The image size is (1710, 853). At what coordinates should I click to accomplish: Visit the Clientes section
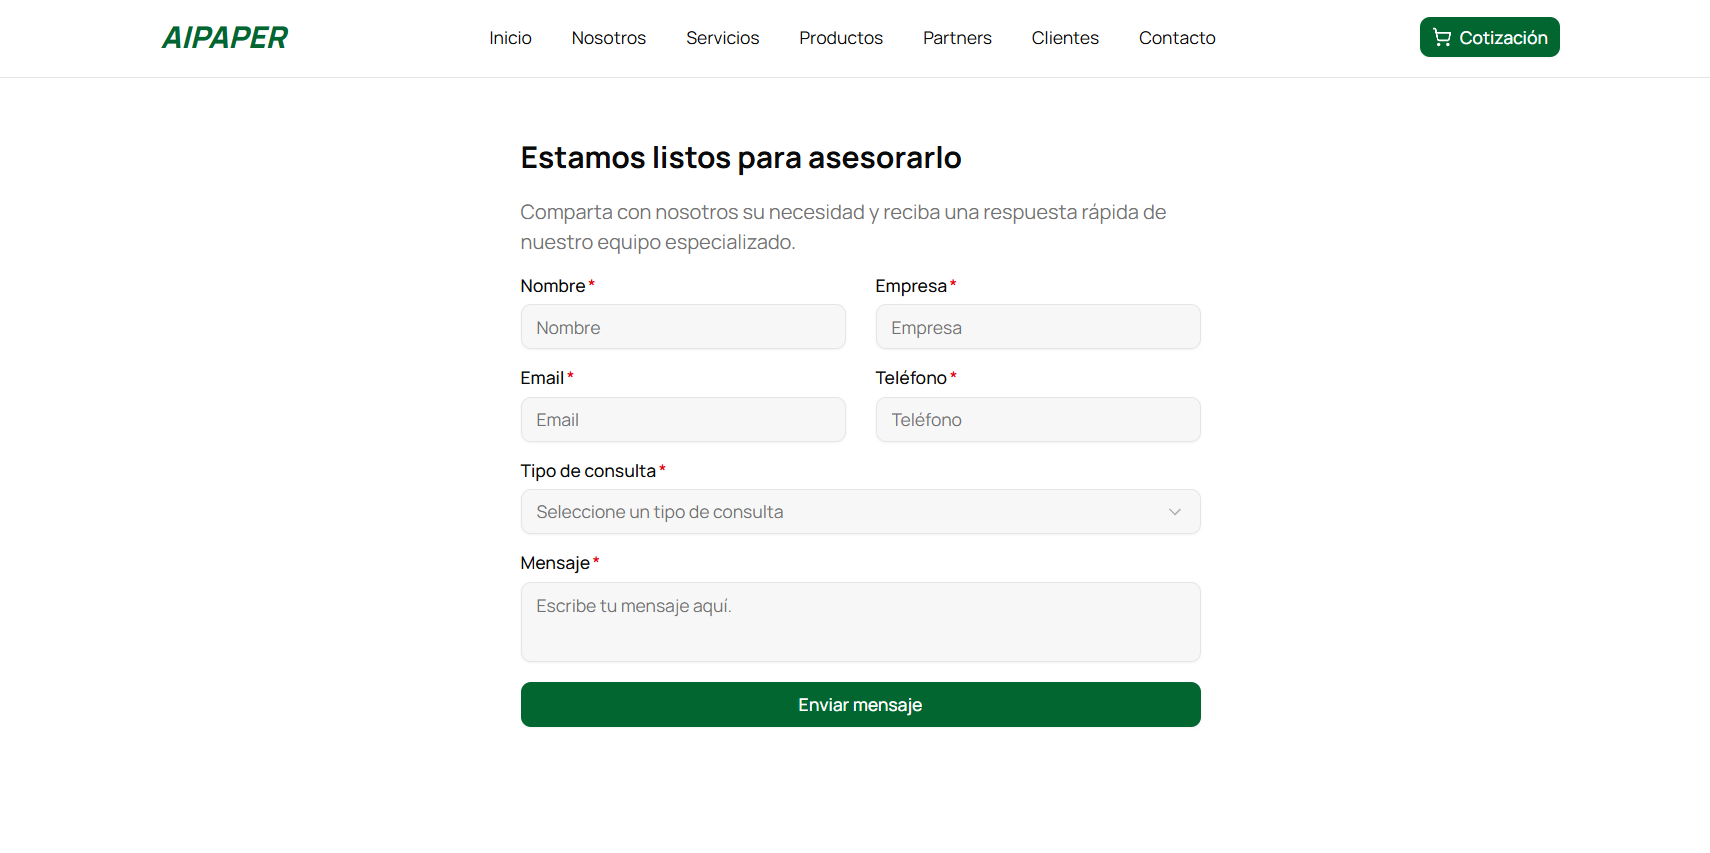point(1064,38)
